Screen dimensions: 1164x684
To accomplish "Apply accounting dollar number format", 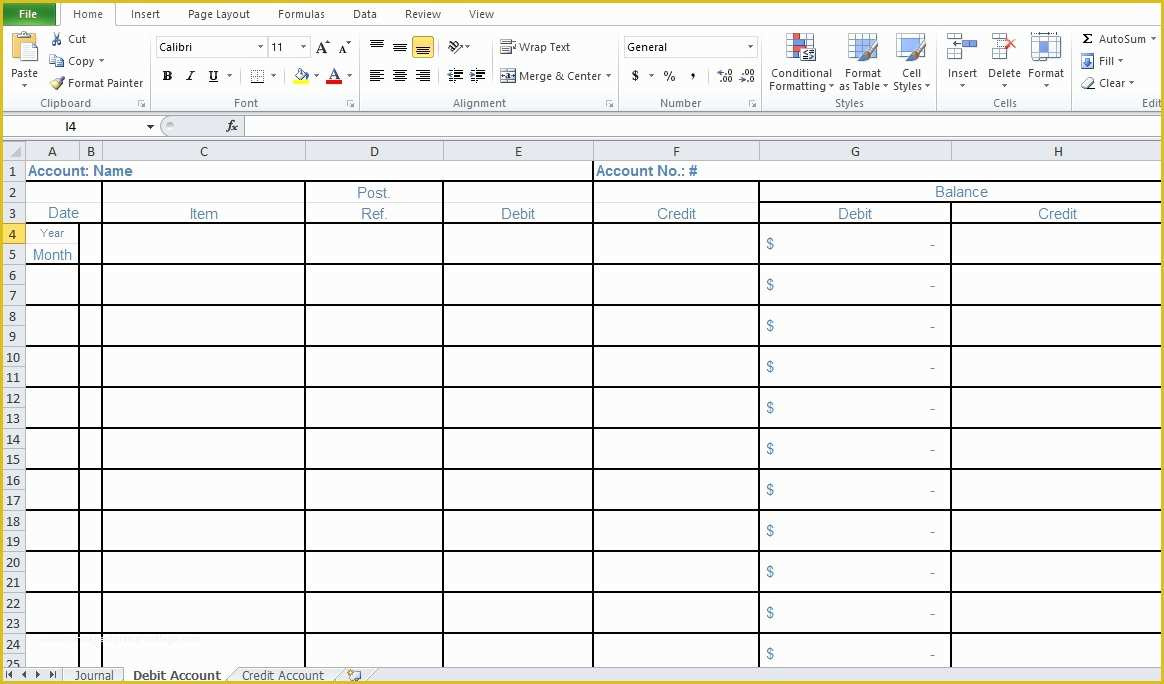I will [x=635, y=76].
